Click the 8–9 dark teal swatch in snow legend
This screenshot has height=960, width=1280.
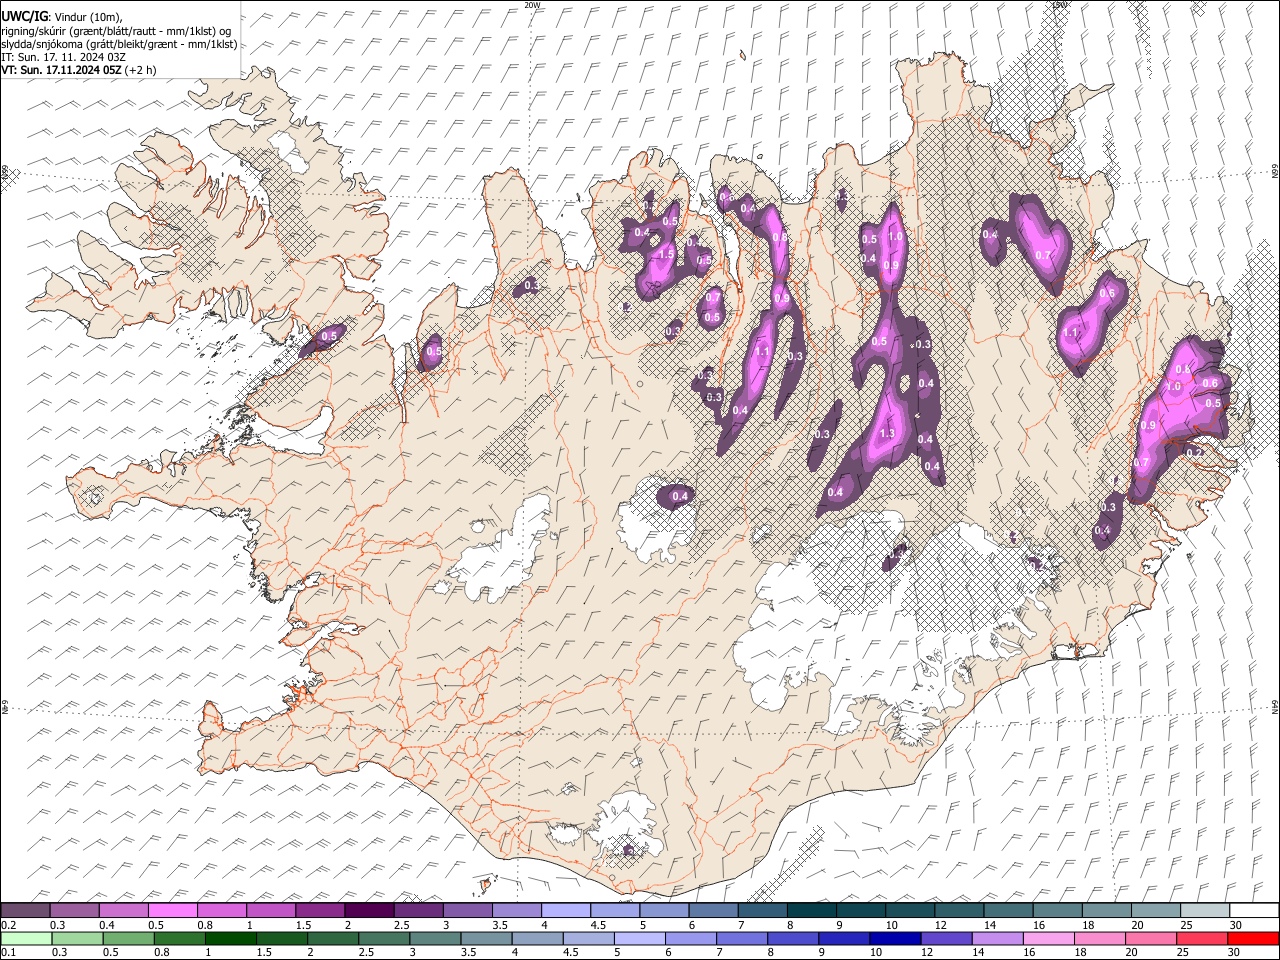[812, 910]
